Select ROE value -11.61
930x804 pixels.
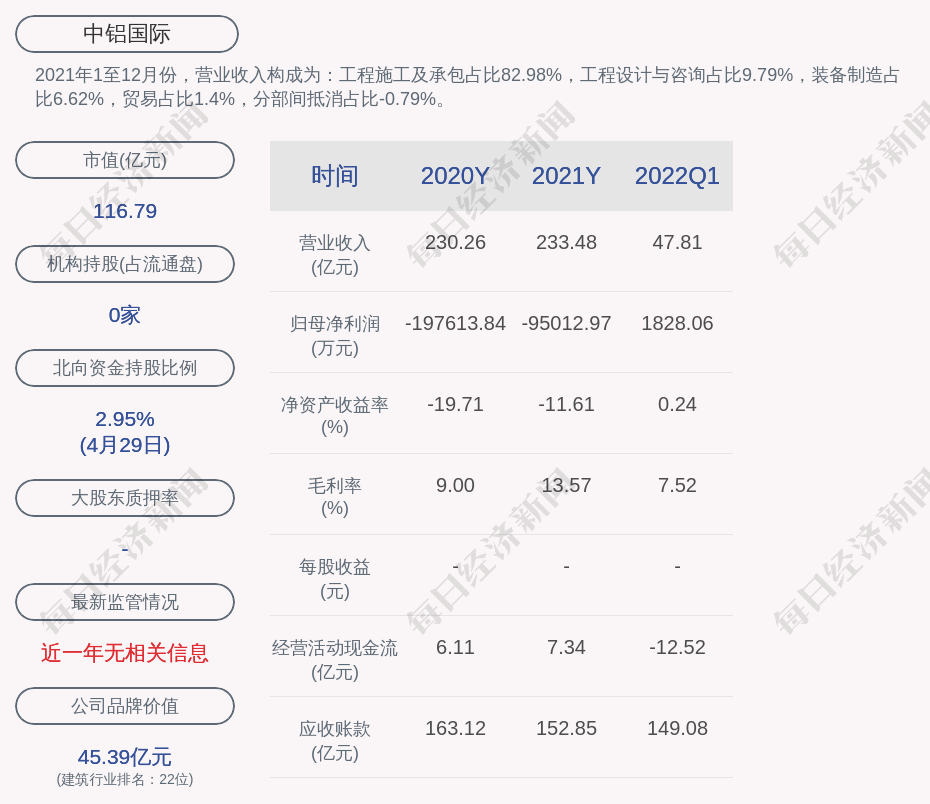pyautogui.click(x=566, y=404)
